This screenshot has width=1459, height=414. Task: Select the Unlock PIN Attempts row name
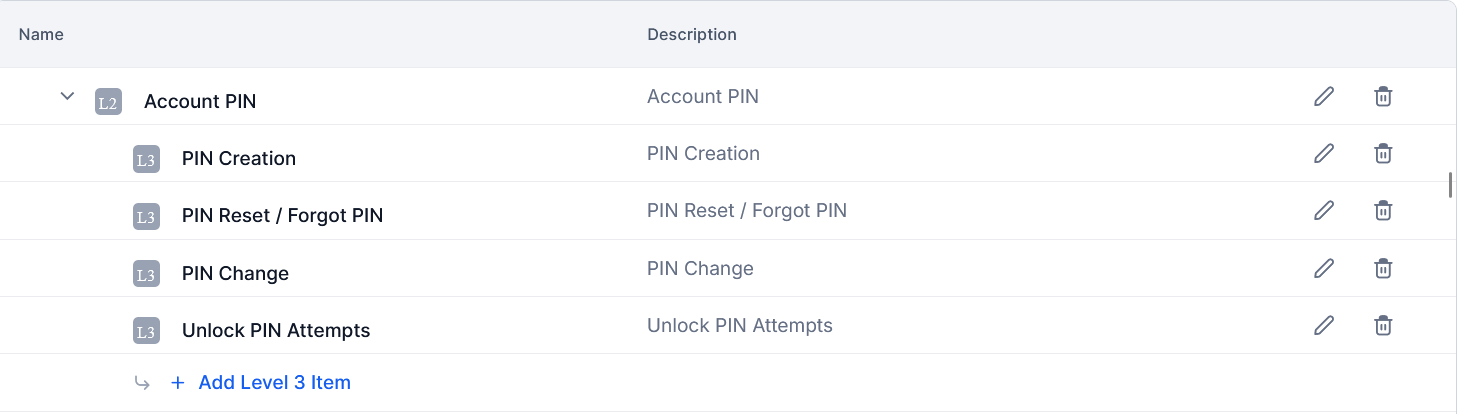pyautogui.click(x=276, y=331)
